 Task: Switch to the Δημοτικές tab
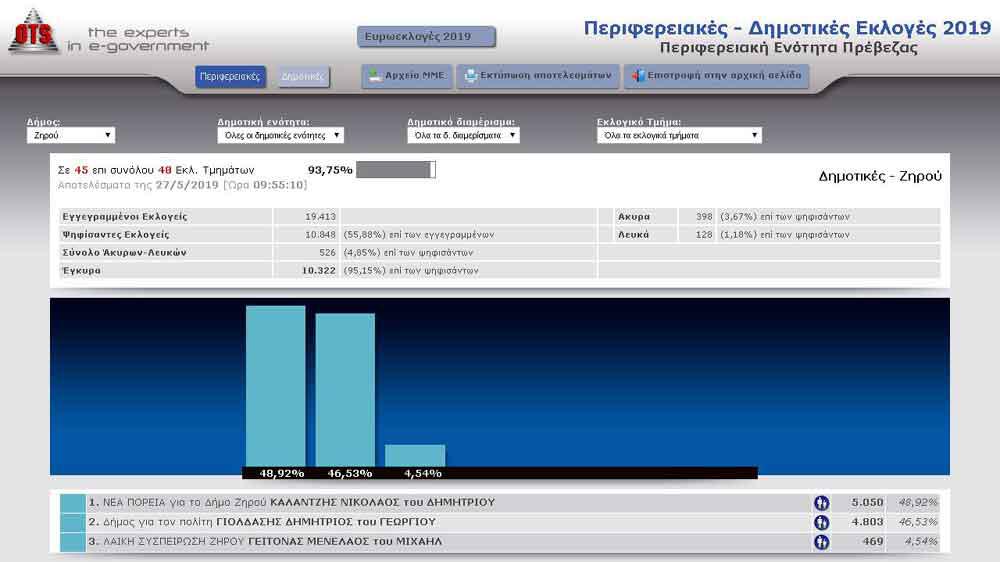coord(304,77)
